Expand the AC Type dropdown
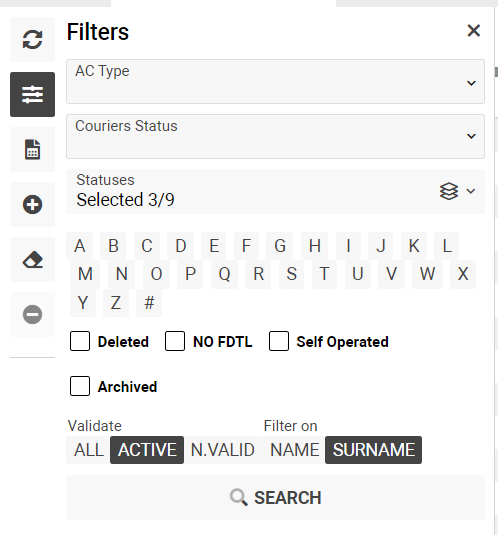498x535 pixels. click(275, 82)
